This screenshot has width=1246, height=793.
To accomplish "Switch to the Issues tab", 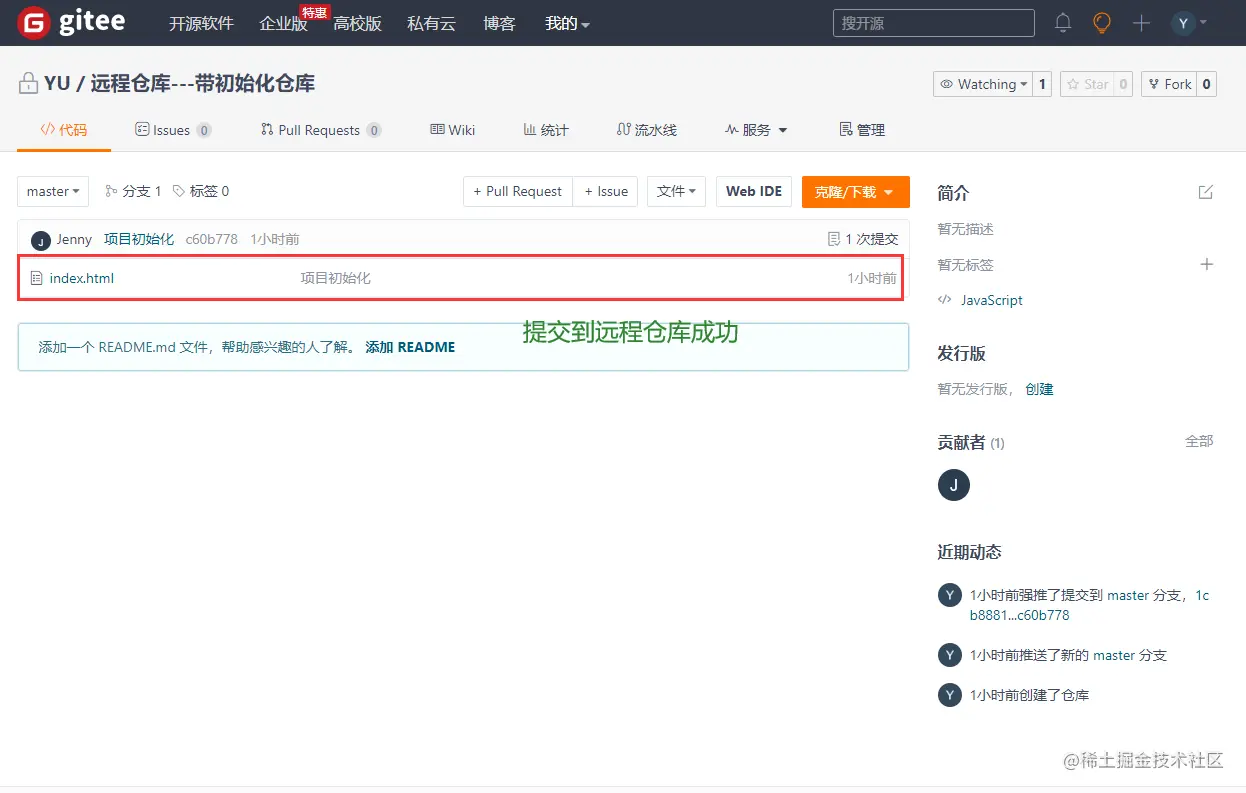I will [x=172, y=129].
